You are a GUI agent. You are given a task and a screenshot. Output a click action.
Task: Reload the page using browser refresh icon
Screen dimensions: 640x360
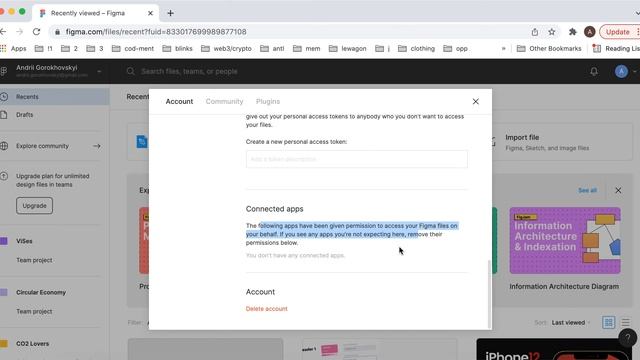coord(36,32)
